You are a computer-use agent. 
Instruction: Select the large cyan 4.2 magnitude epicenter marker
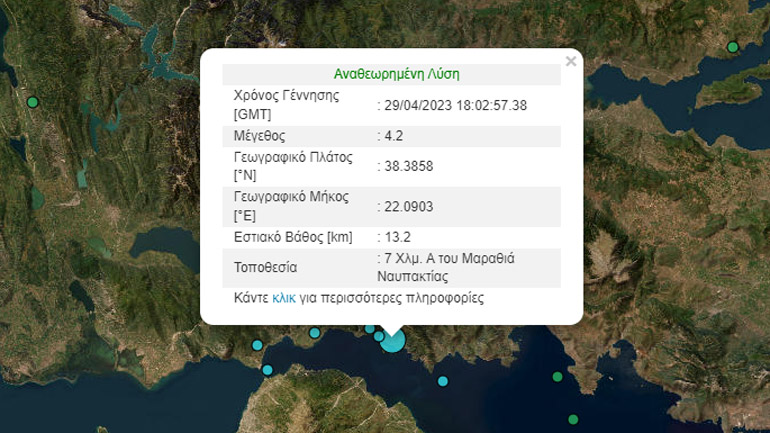tap(393, 340)
